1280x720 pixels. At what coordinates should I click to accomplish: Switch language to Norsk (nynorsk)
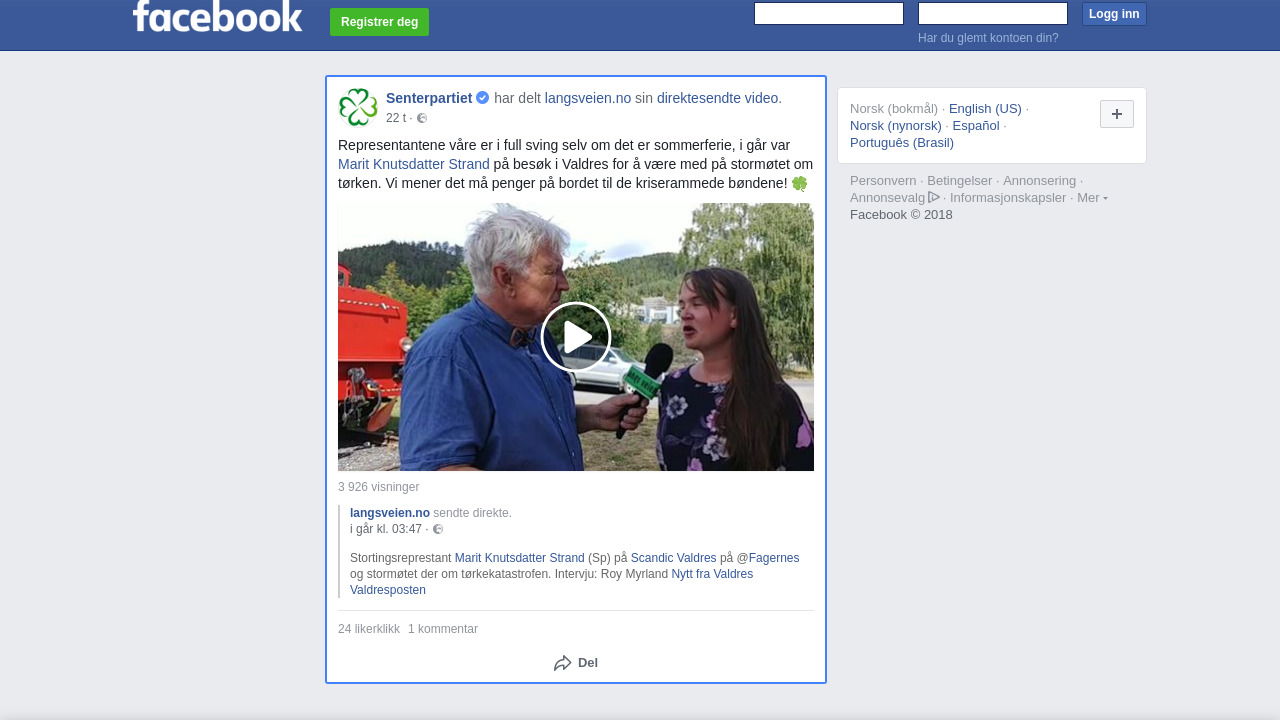896,126
